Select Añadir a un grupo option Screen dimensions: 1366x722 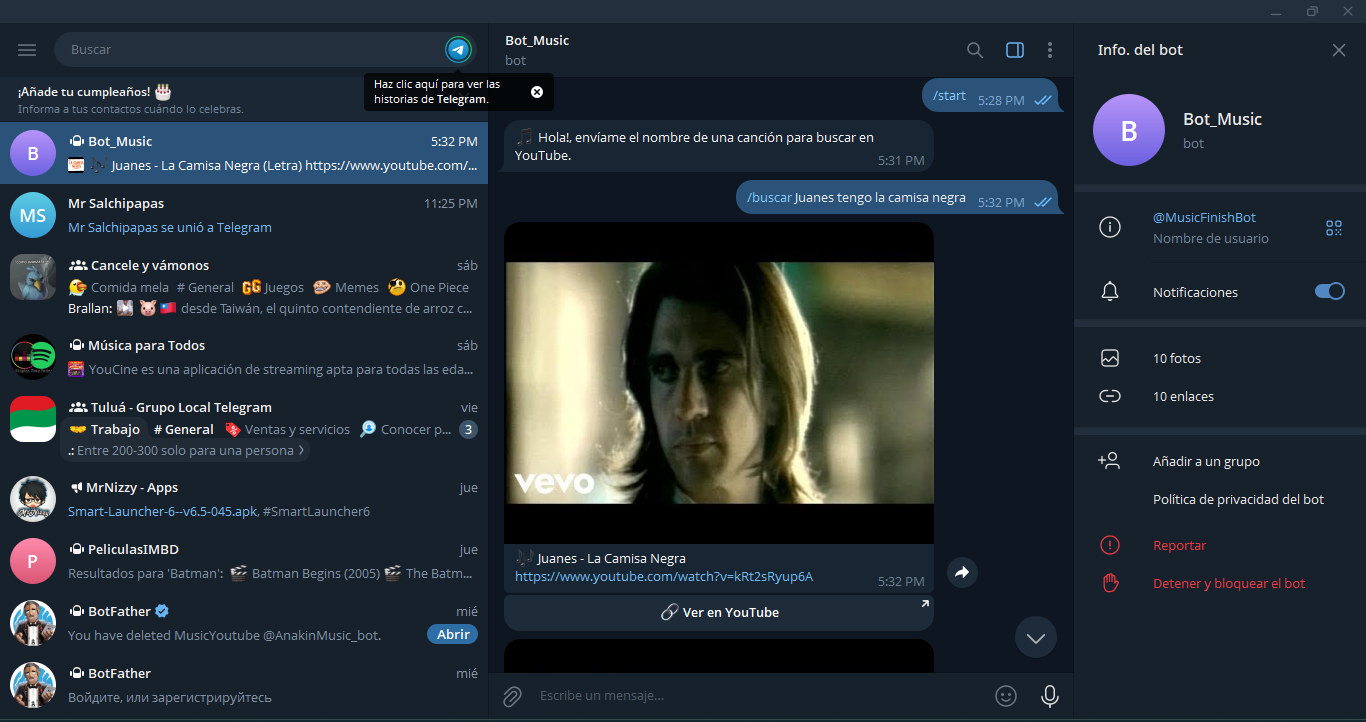[1206, 462]
